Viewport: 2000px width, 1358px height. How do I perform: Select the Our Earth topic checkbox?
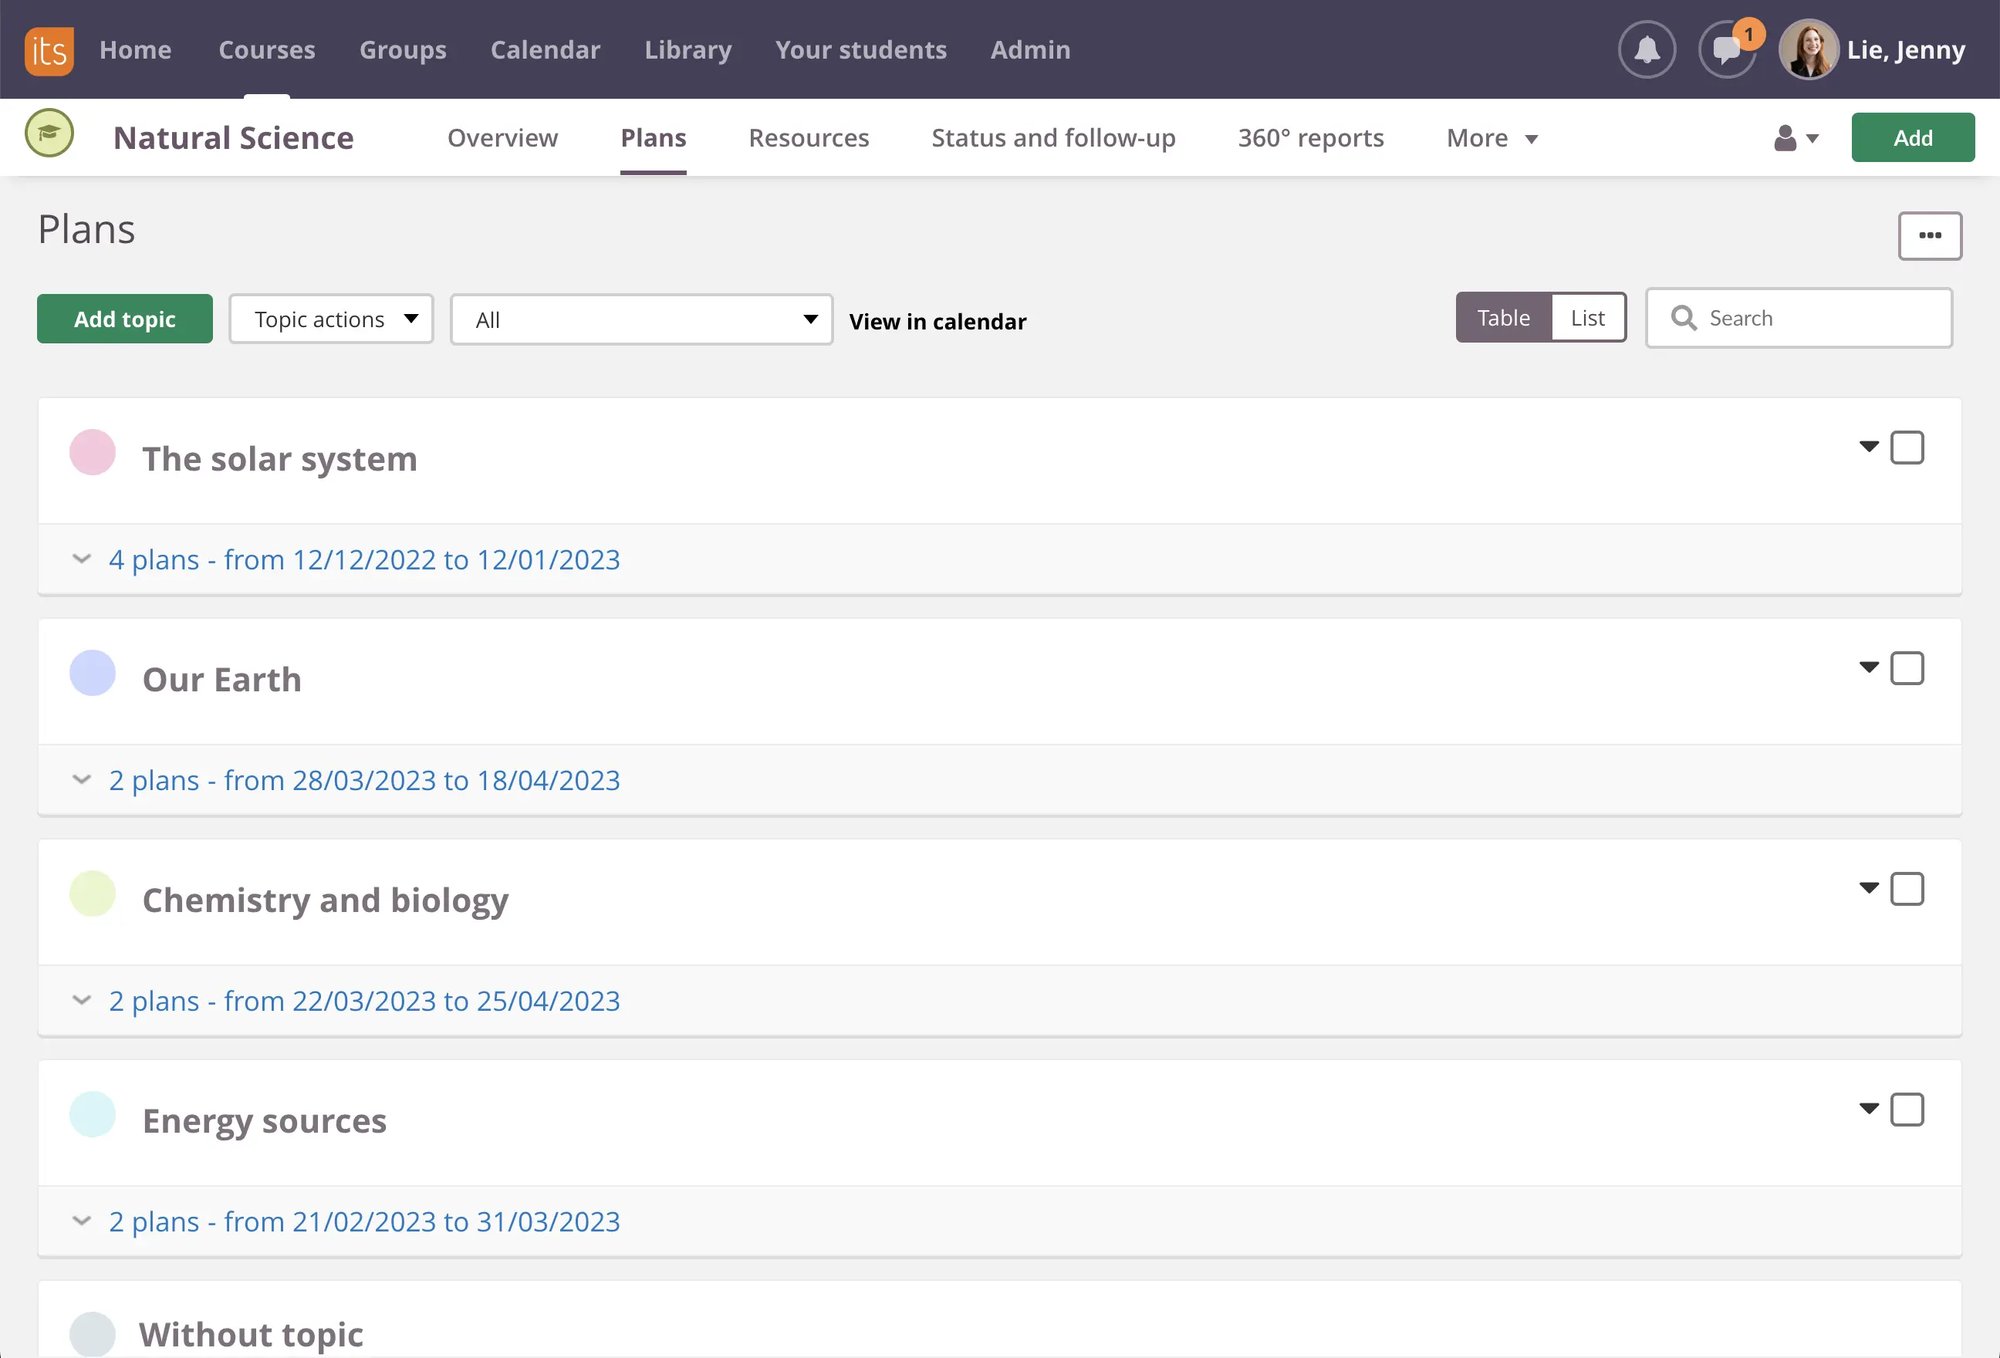pyautogui.click(x=1906, y=668)
